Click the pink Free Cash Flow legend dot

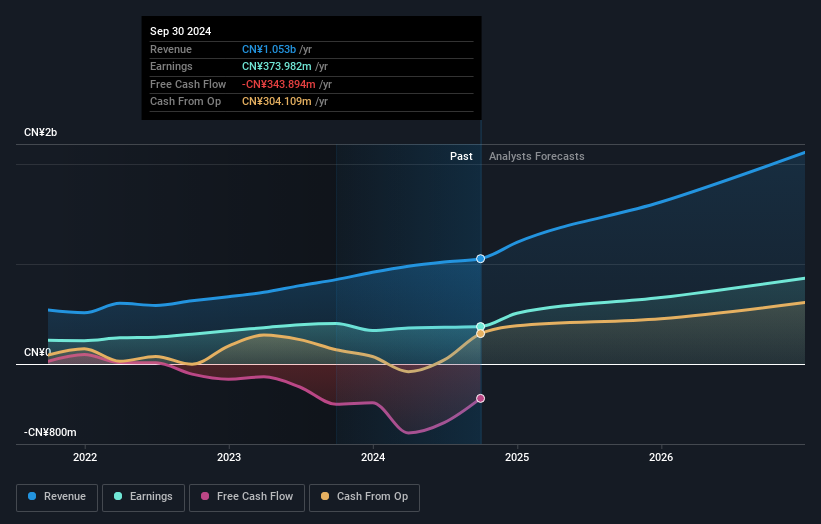(205, 496)
